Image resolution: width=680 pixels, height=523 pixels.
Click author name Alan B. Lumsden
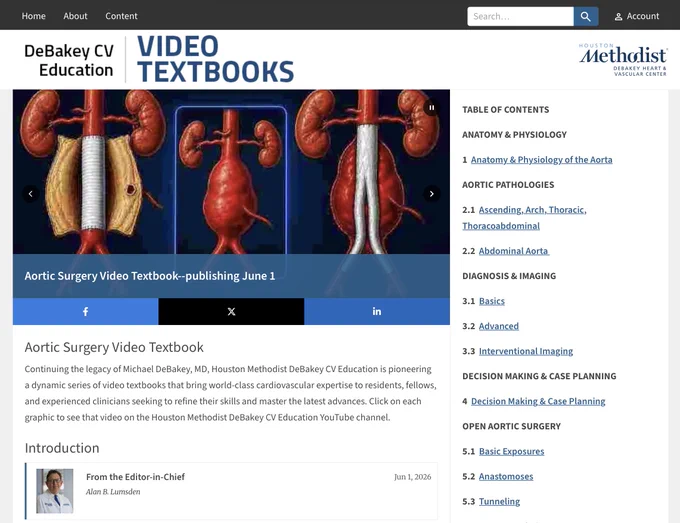(x=113, y=492)
